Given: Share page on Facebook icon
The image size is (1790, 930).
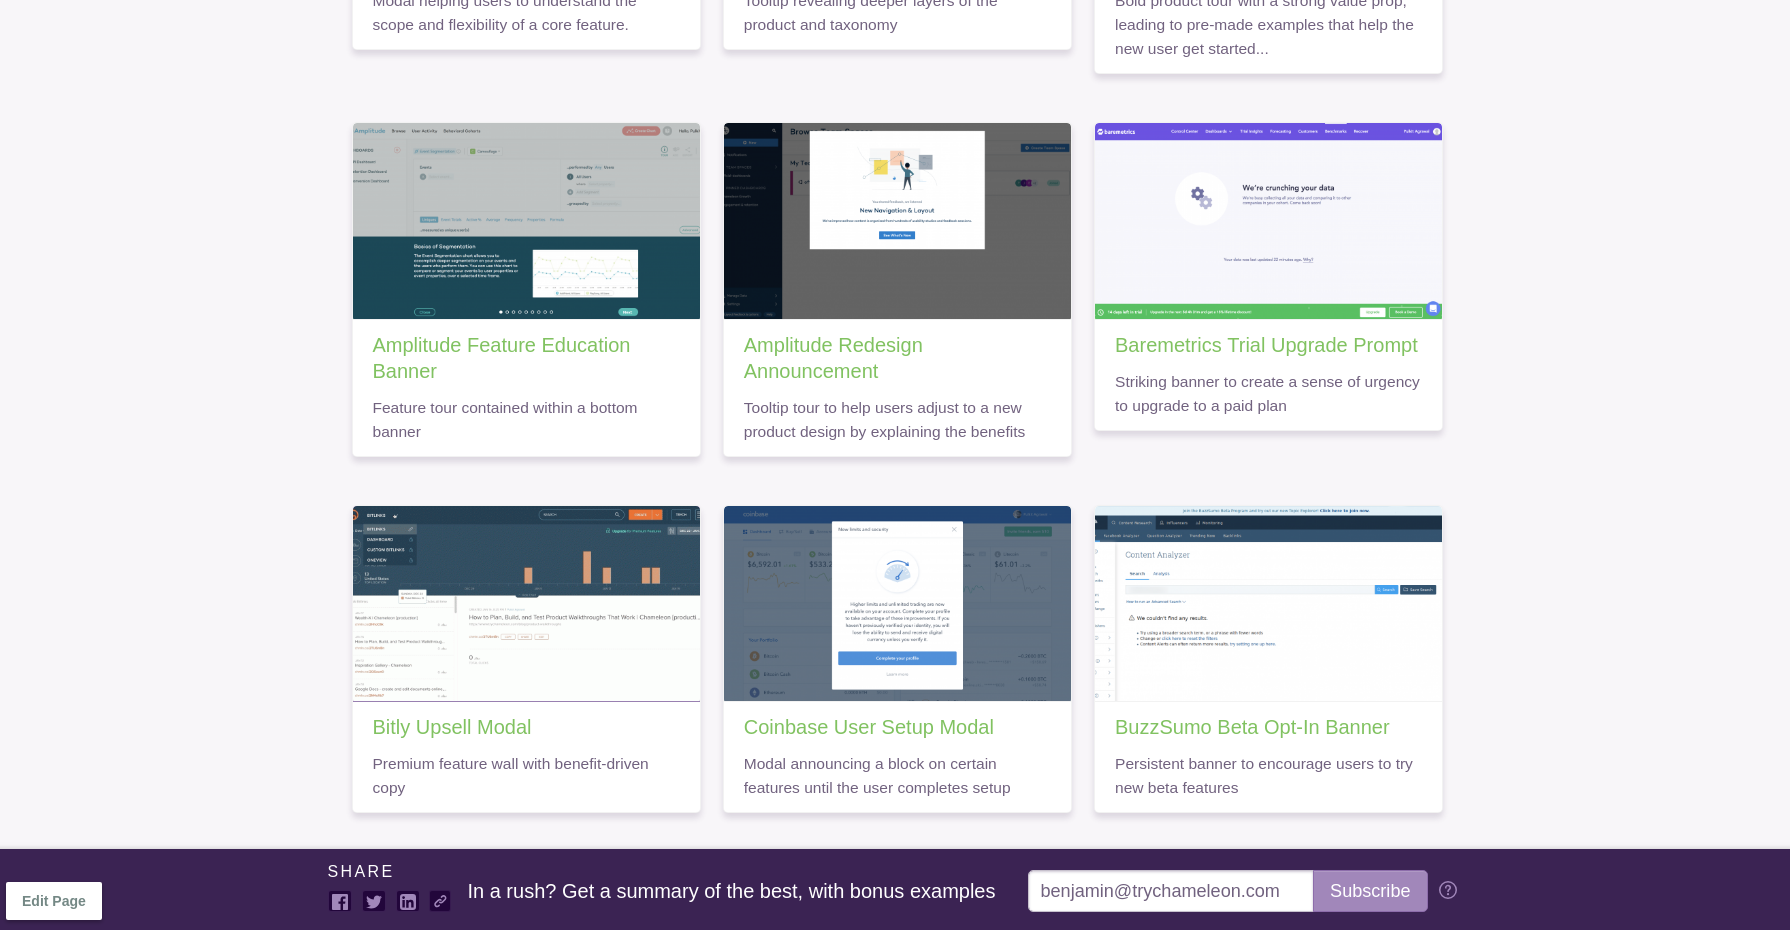Looking at the screenshot, I should (x=340, y=902).
